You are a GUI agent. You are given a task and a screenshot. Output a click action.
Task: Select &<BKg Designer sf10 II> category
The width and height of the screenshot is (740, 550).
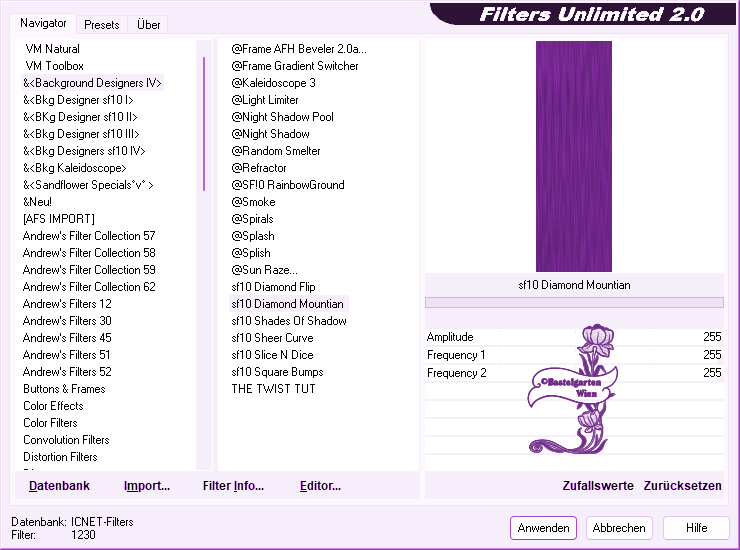(80, 117)
